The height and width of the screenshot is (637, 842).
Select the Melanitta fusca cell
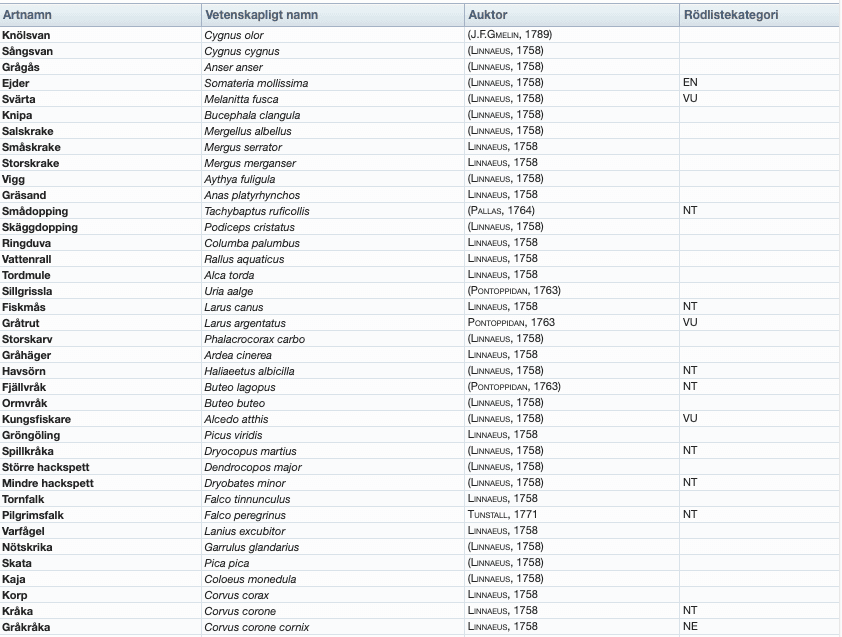click(244, 99)
